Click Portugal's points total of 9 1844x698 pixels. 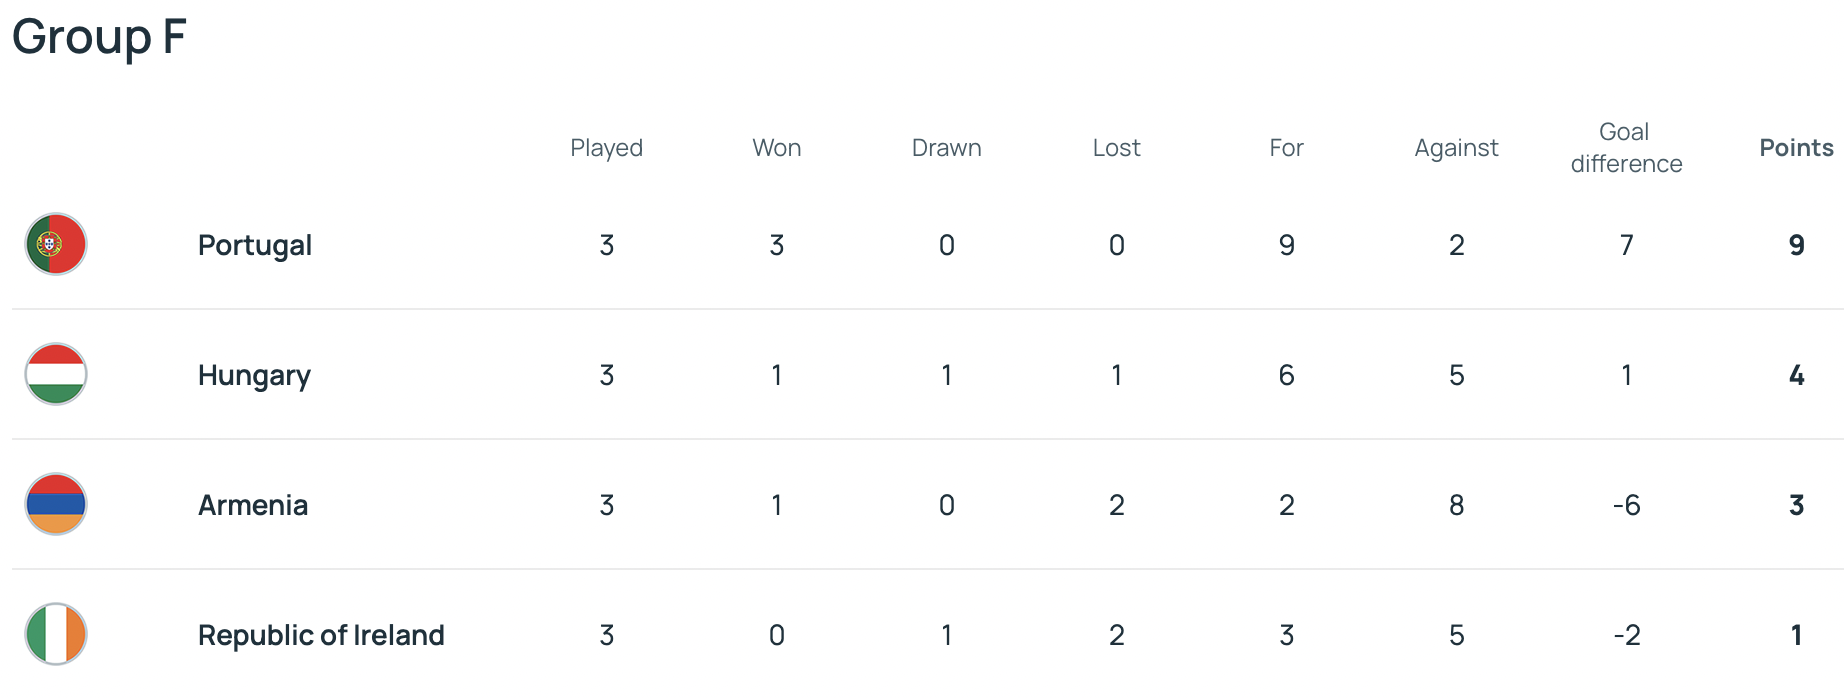[x=1796, y=245]
